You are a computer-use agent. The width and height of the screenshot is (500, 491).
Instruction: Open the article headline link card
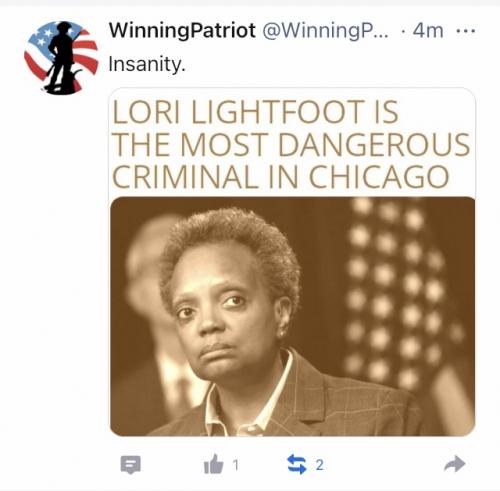coord(292,262)
